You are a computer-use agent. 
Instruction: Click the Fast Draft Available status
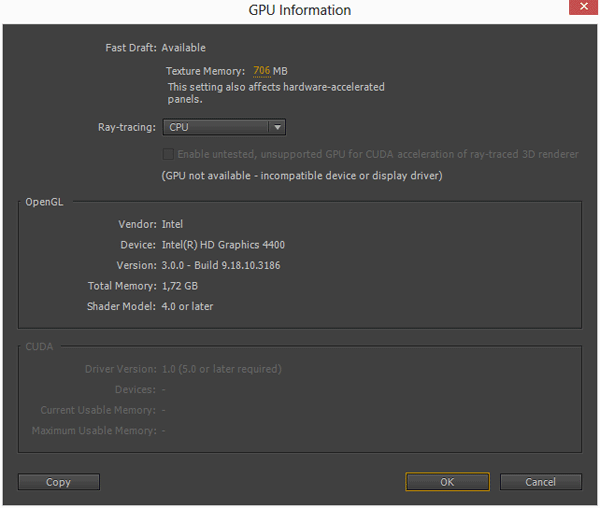[x=183, y=47]
